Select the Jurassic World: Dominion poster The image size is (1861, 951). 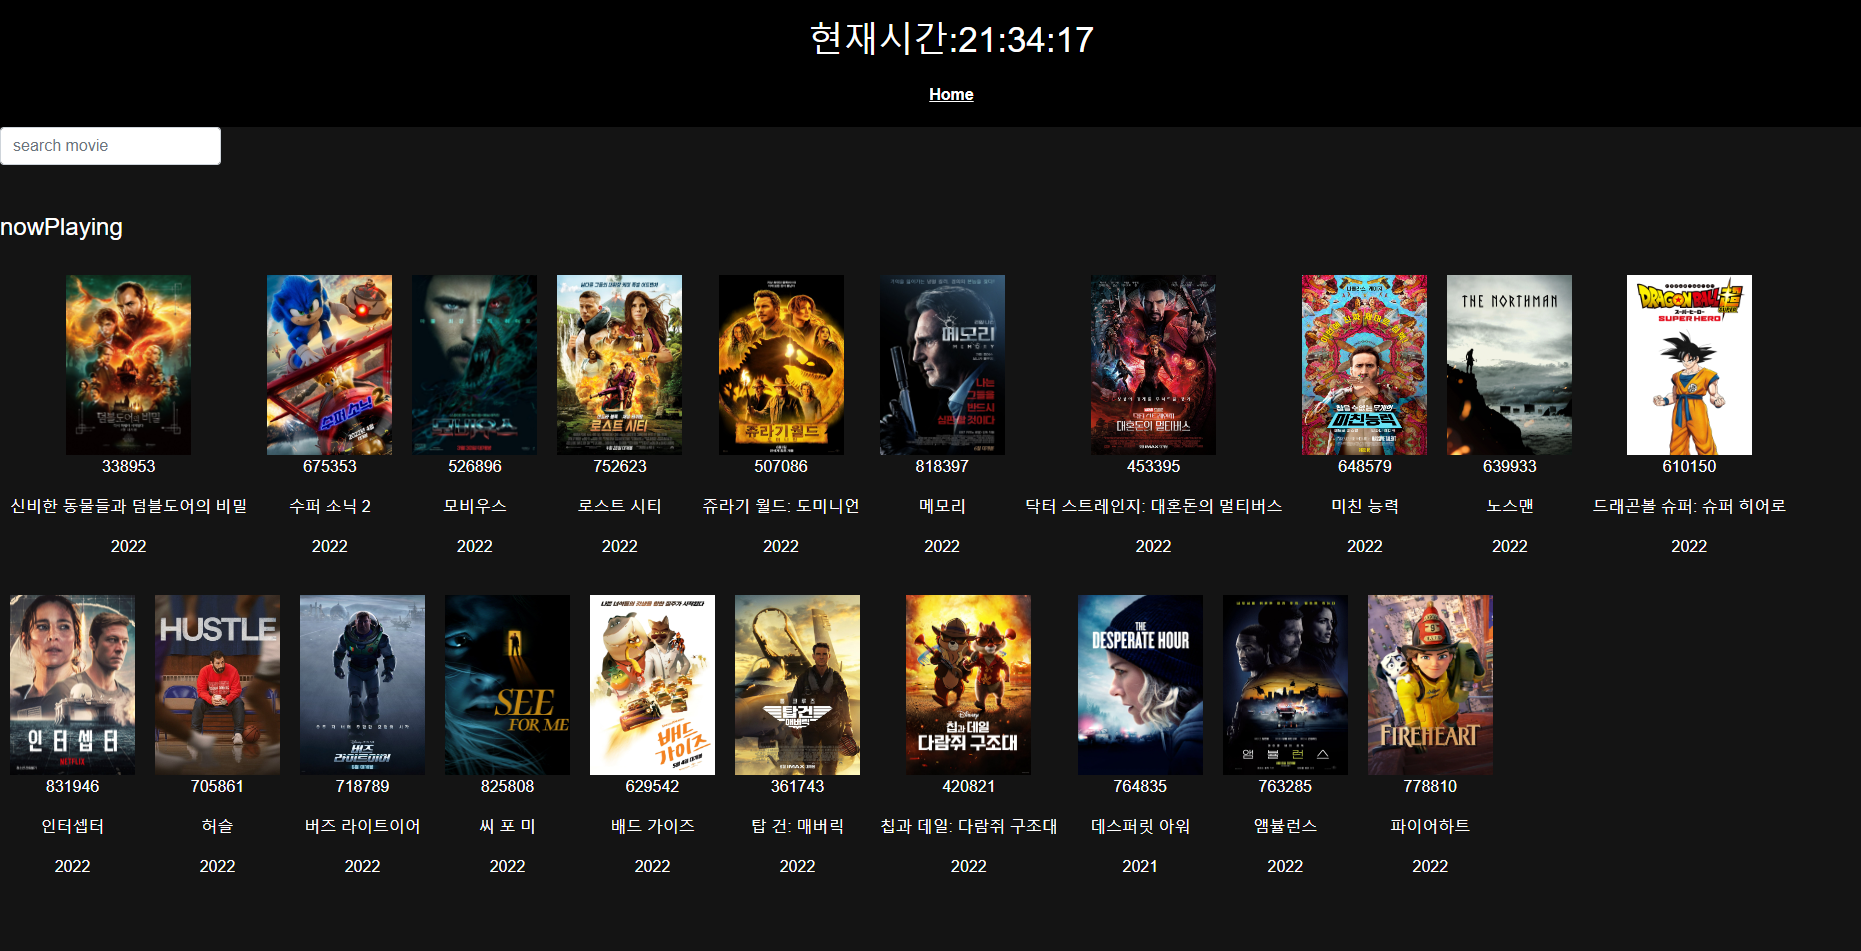pos(780,364)
